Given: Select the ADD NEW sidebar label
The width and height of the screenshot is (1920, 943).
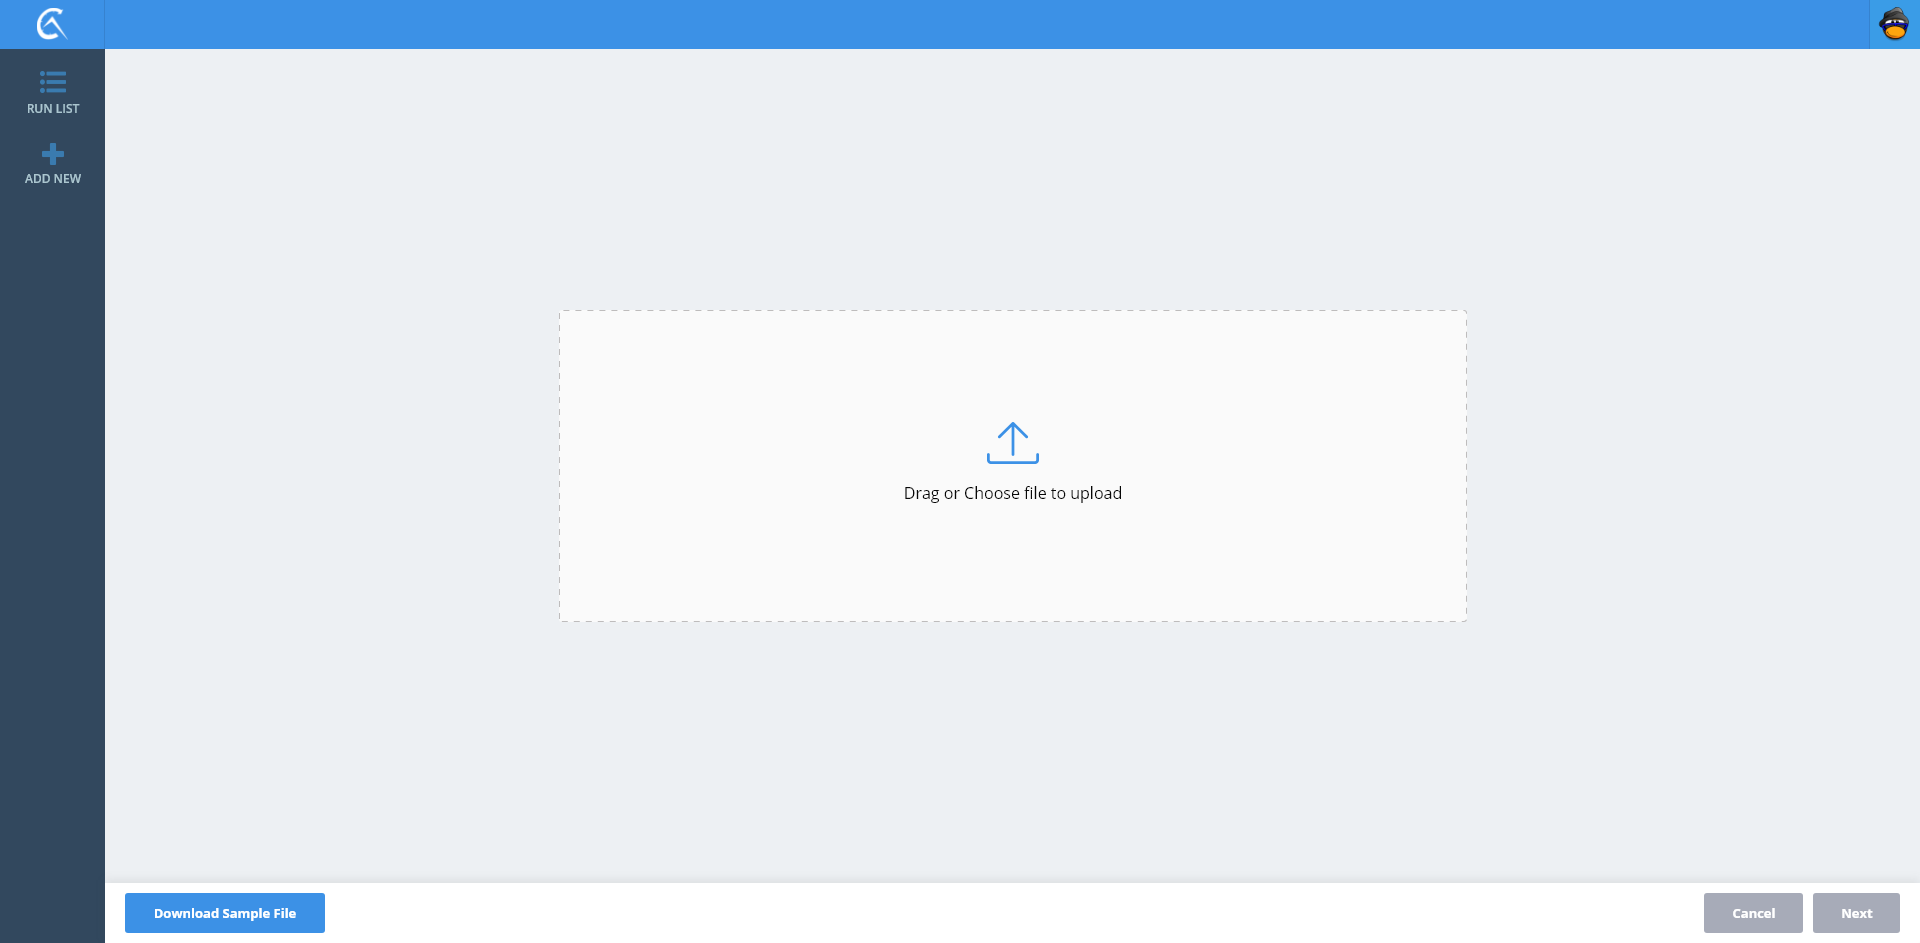Looking at the screenshot, I should point(53,179).
